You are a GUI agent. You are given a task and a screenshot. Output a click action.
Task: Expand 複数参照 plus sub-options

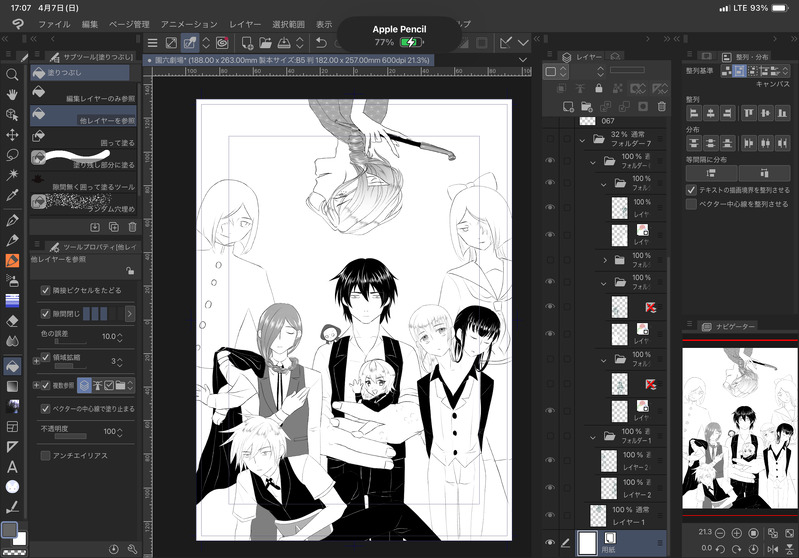click(36, 385)
